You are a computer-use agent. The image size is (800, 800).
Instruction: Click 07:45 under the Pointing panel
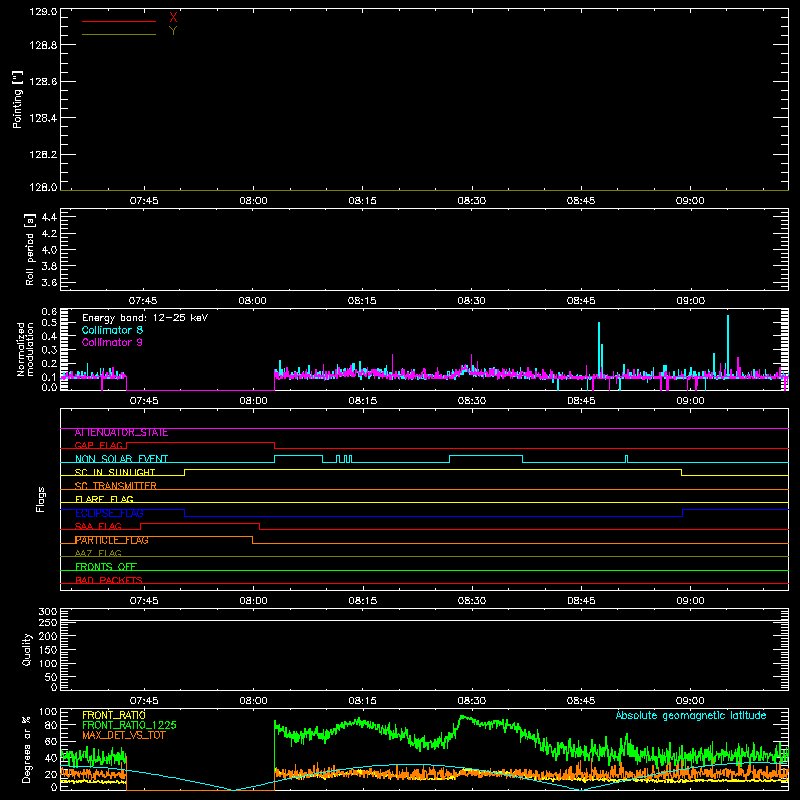point(144,201)
